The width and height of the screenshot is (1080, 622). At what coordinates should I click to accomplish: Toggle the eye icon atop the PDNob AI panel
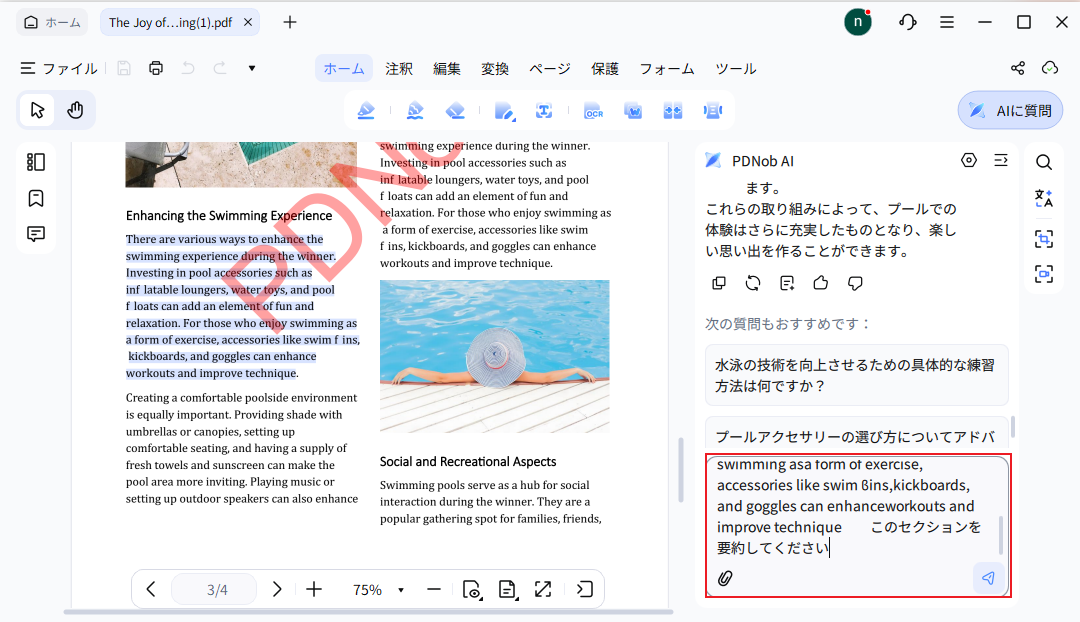968,159
